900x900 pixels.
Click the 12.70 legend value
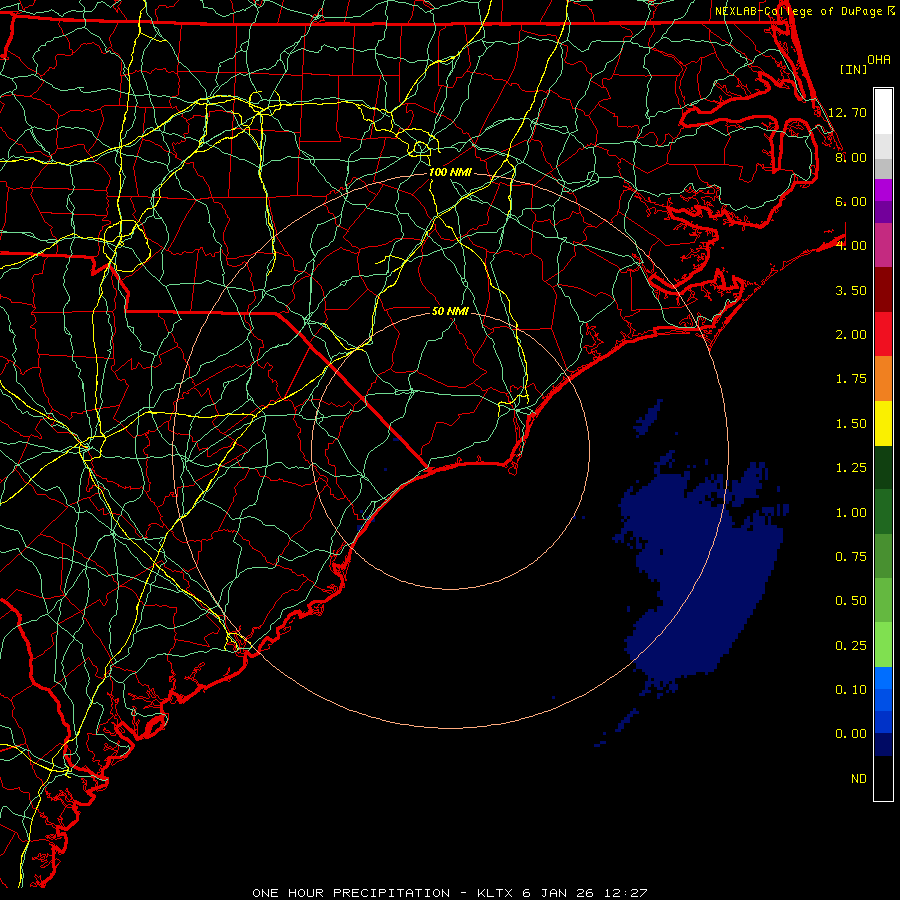pos(847,112)
